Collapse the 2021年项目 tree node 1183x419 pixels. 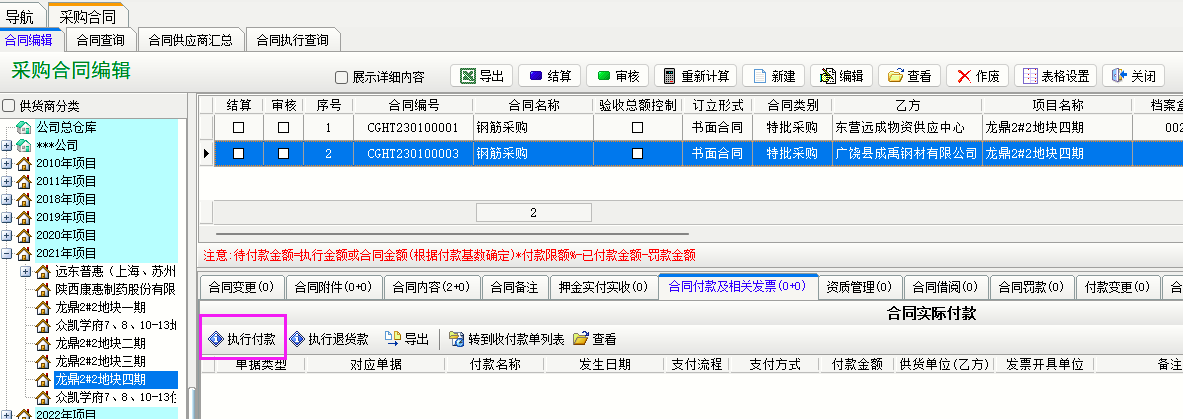7,253
